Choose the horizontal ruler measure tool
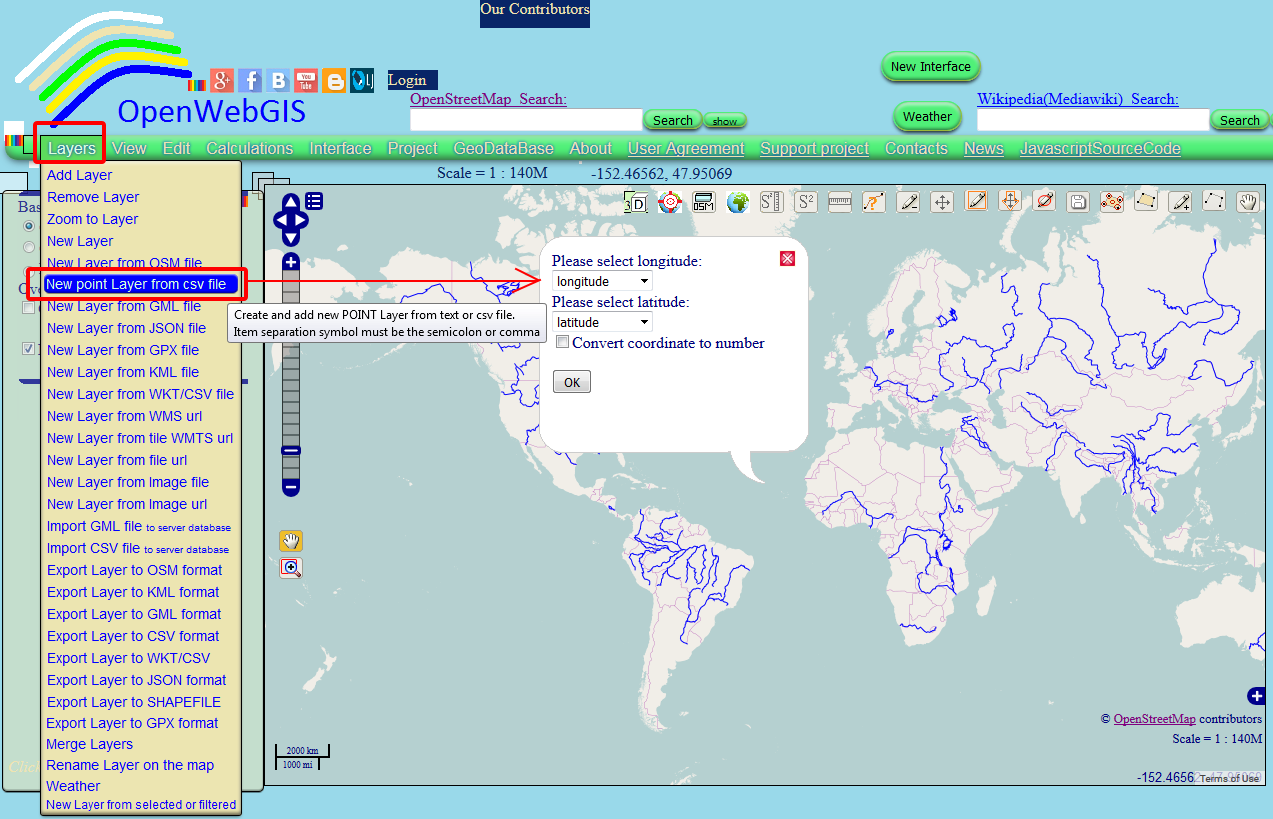 (840, 202)
